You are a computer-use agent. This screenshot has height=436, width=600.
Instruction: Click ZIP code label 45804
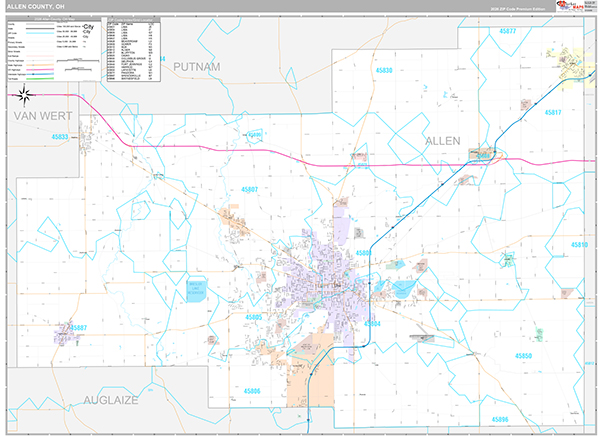pos(372,324)
